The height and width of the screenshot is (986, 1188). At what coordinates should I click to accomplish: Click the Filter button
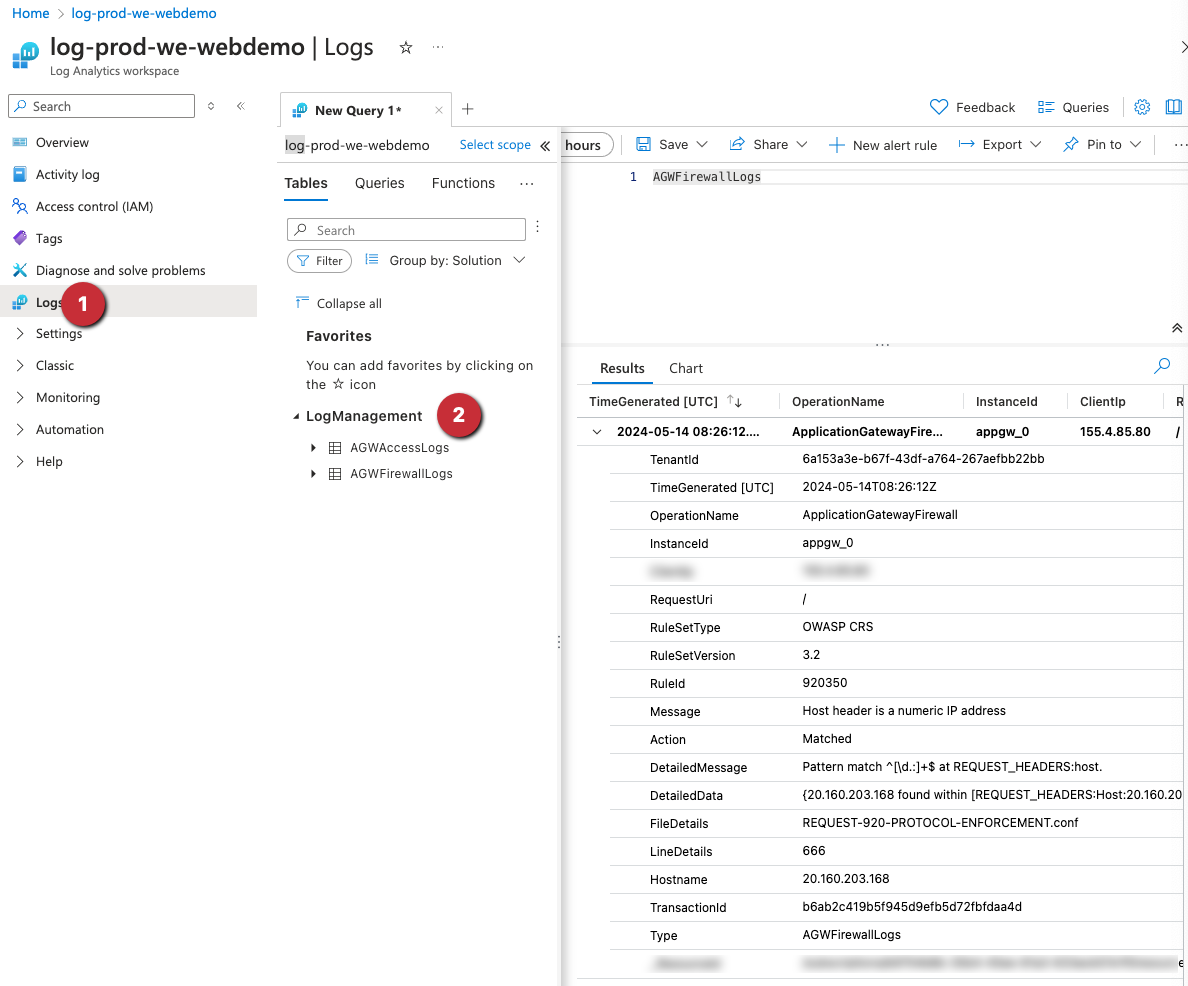coord(320,261)
